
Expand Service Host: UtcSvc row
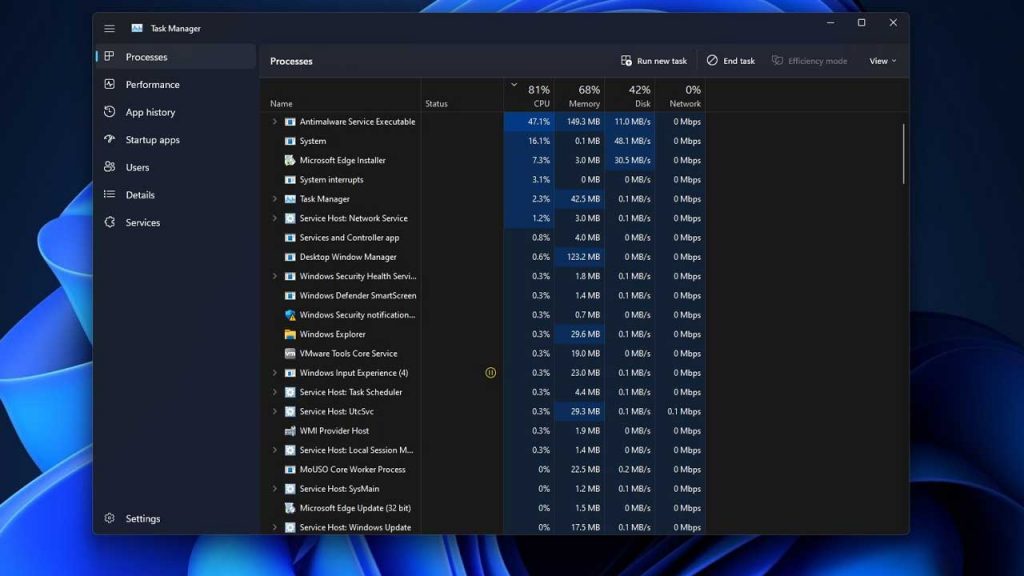coord(274,411)
